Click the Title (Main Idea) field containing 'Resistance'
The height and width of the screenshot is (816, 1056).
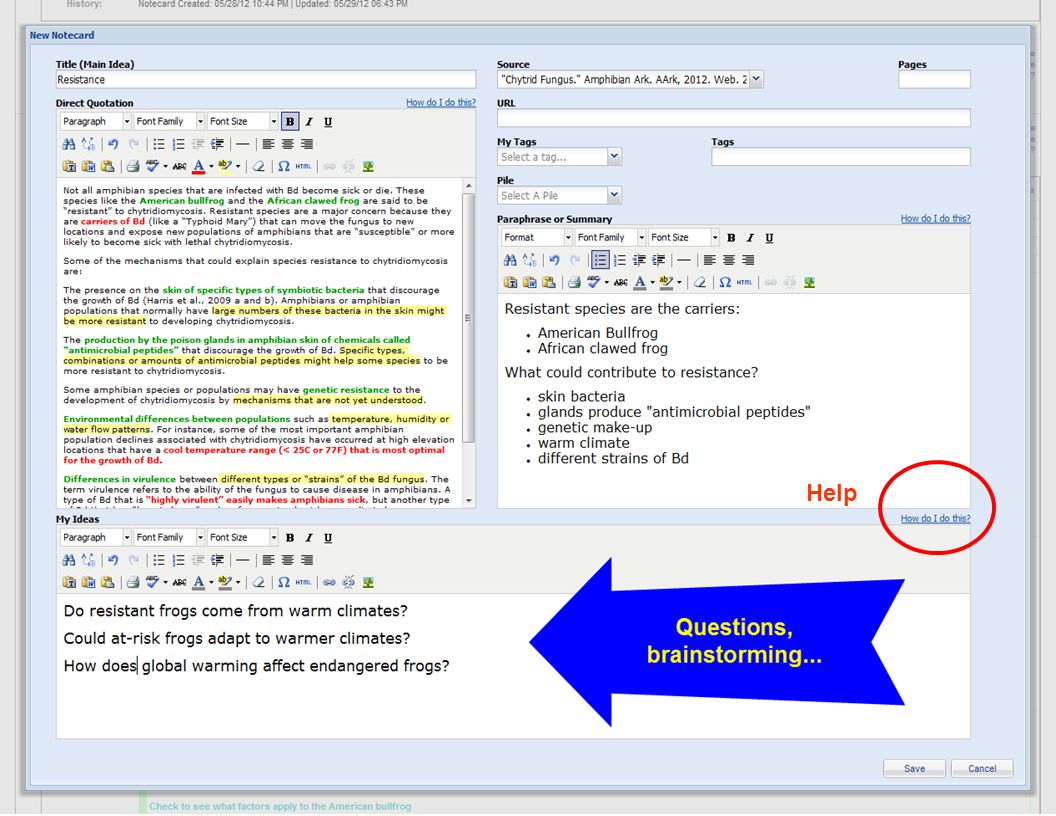[x=265, y=79]
